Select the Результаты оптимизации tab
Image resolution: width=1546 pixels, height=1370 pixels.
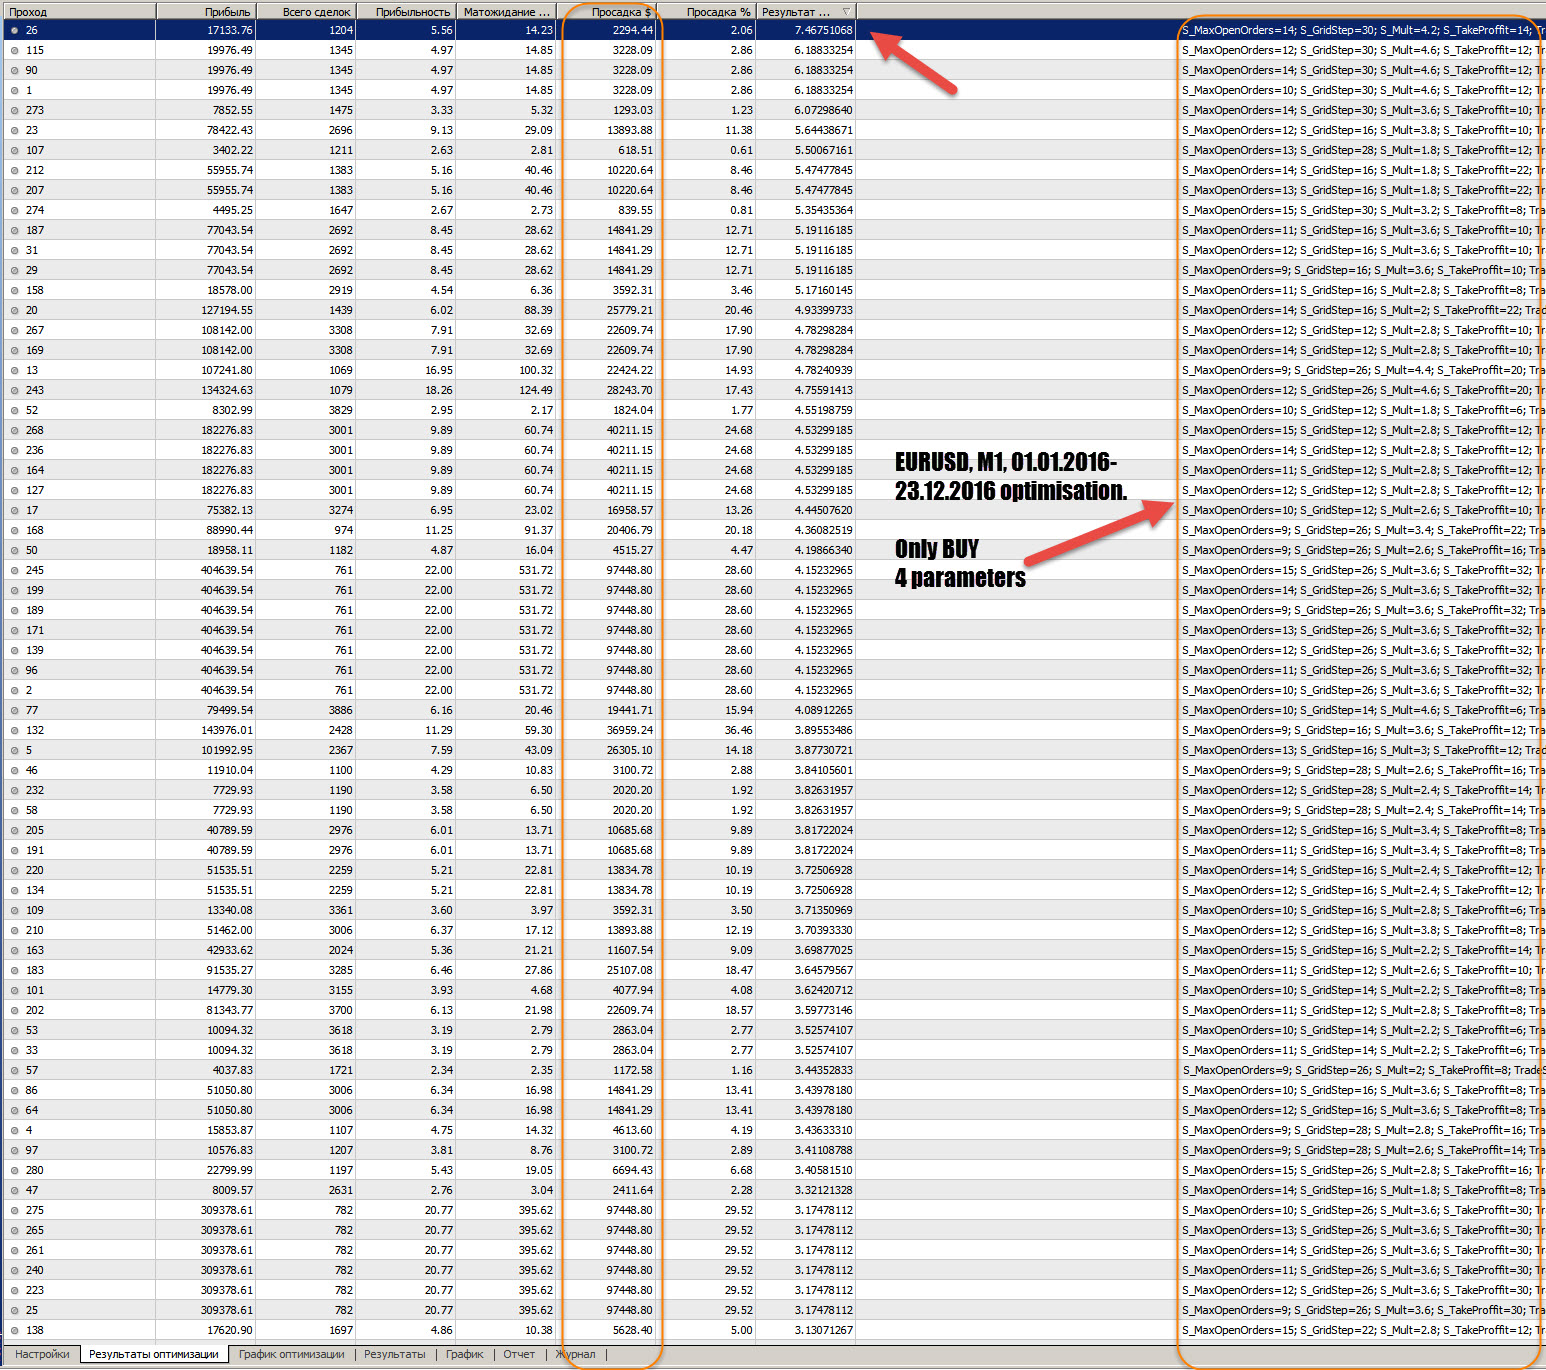pos(154,1354)
